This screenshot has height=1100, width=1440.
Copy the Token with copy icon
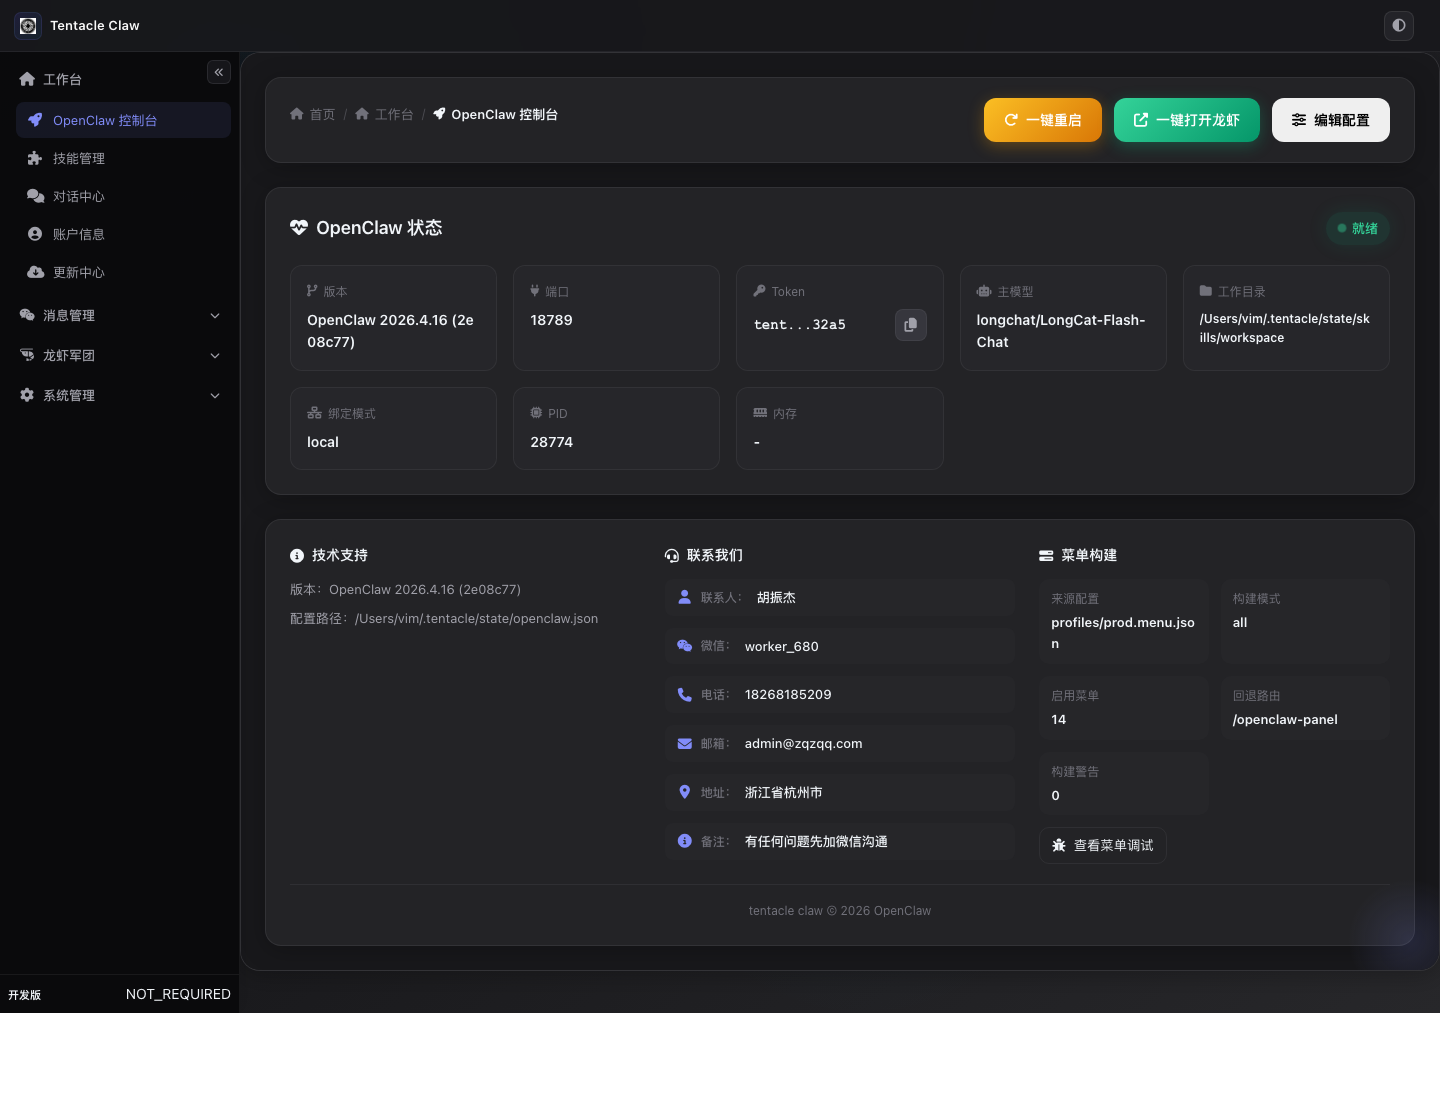[x=911, y=325]
